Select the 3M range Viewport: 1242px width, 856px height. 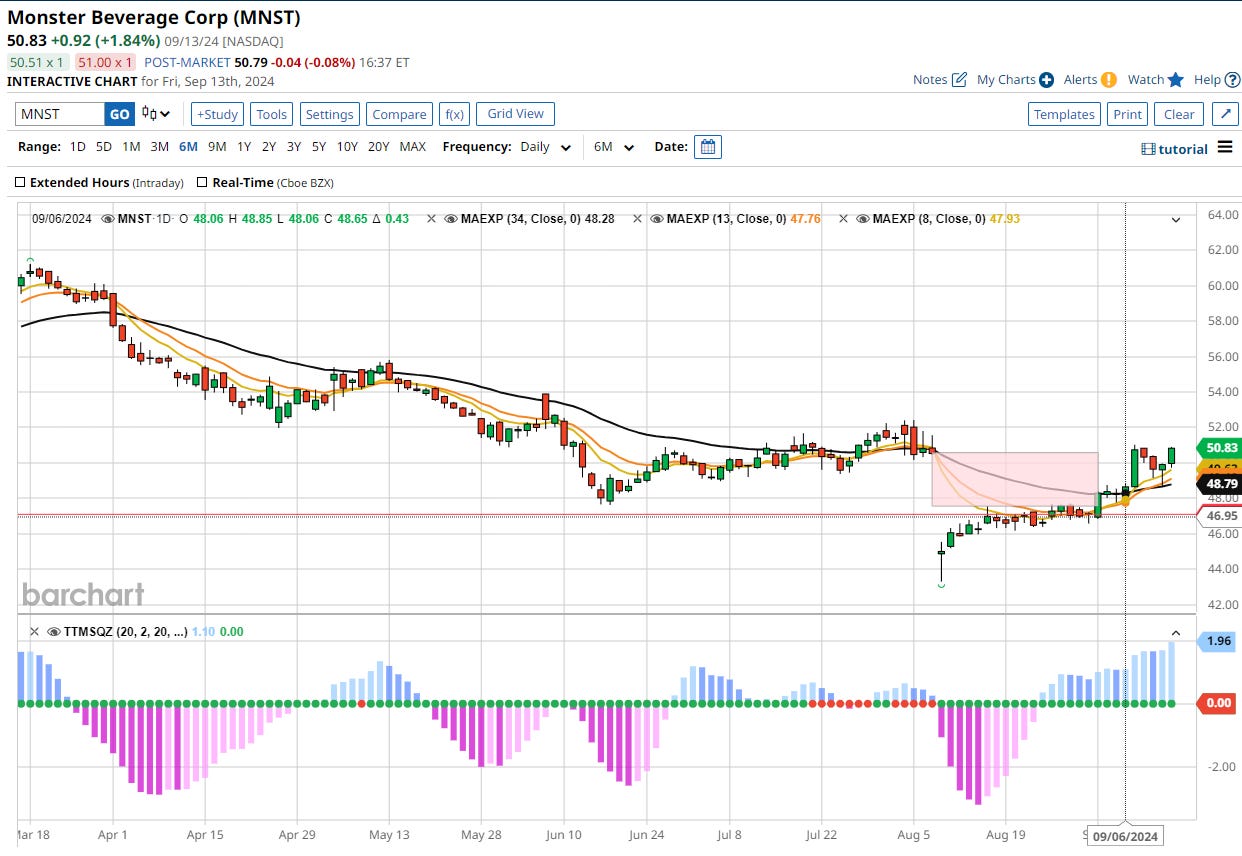159,147
